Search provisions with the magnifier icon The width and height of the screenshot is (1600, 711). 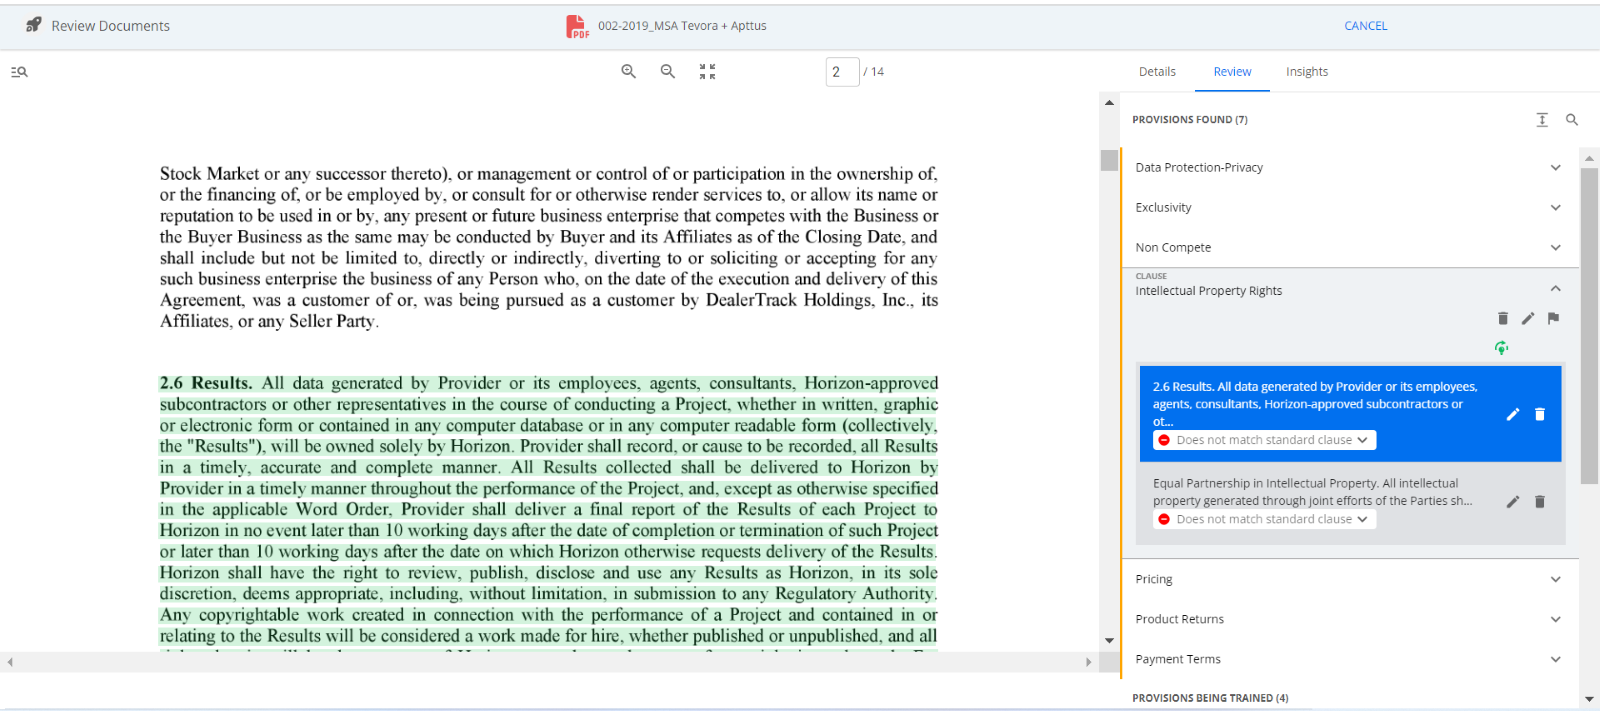(1571, 120)
